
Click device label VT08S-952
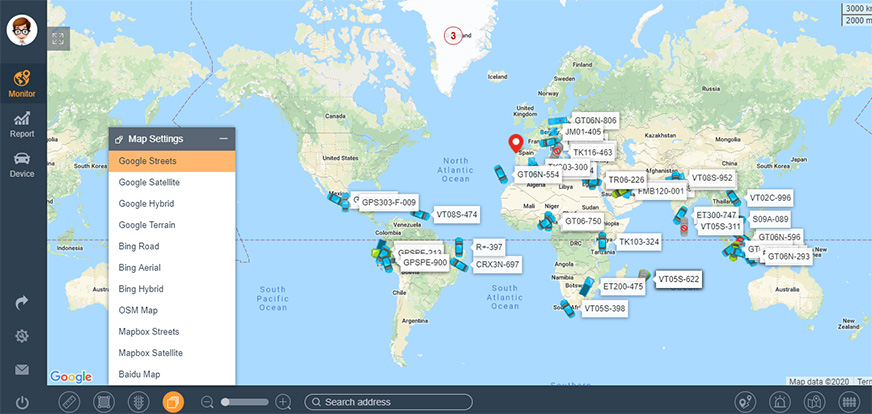[712, 179]
